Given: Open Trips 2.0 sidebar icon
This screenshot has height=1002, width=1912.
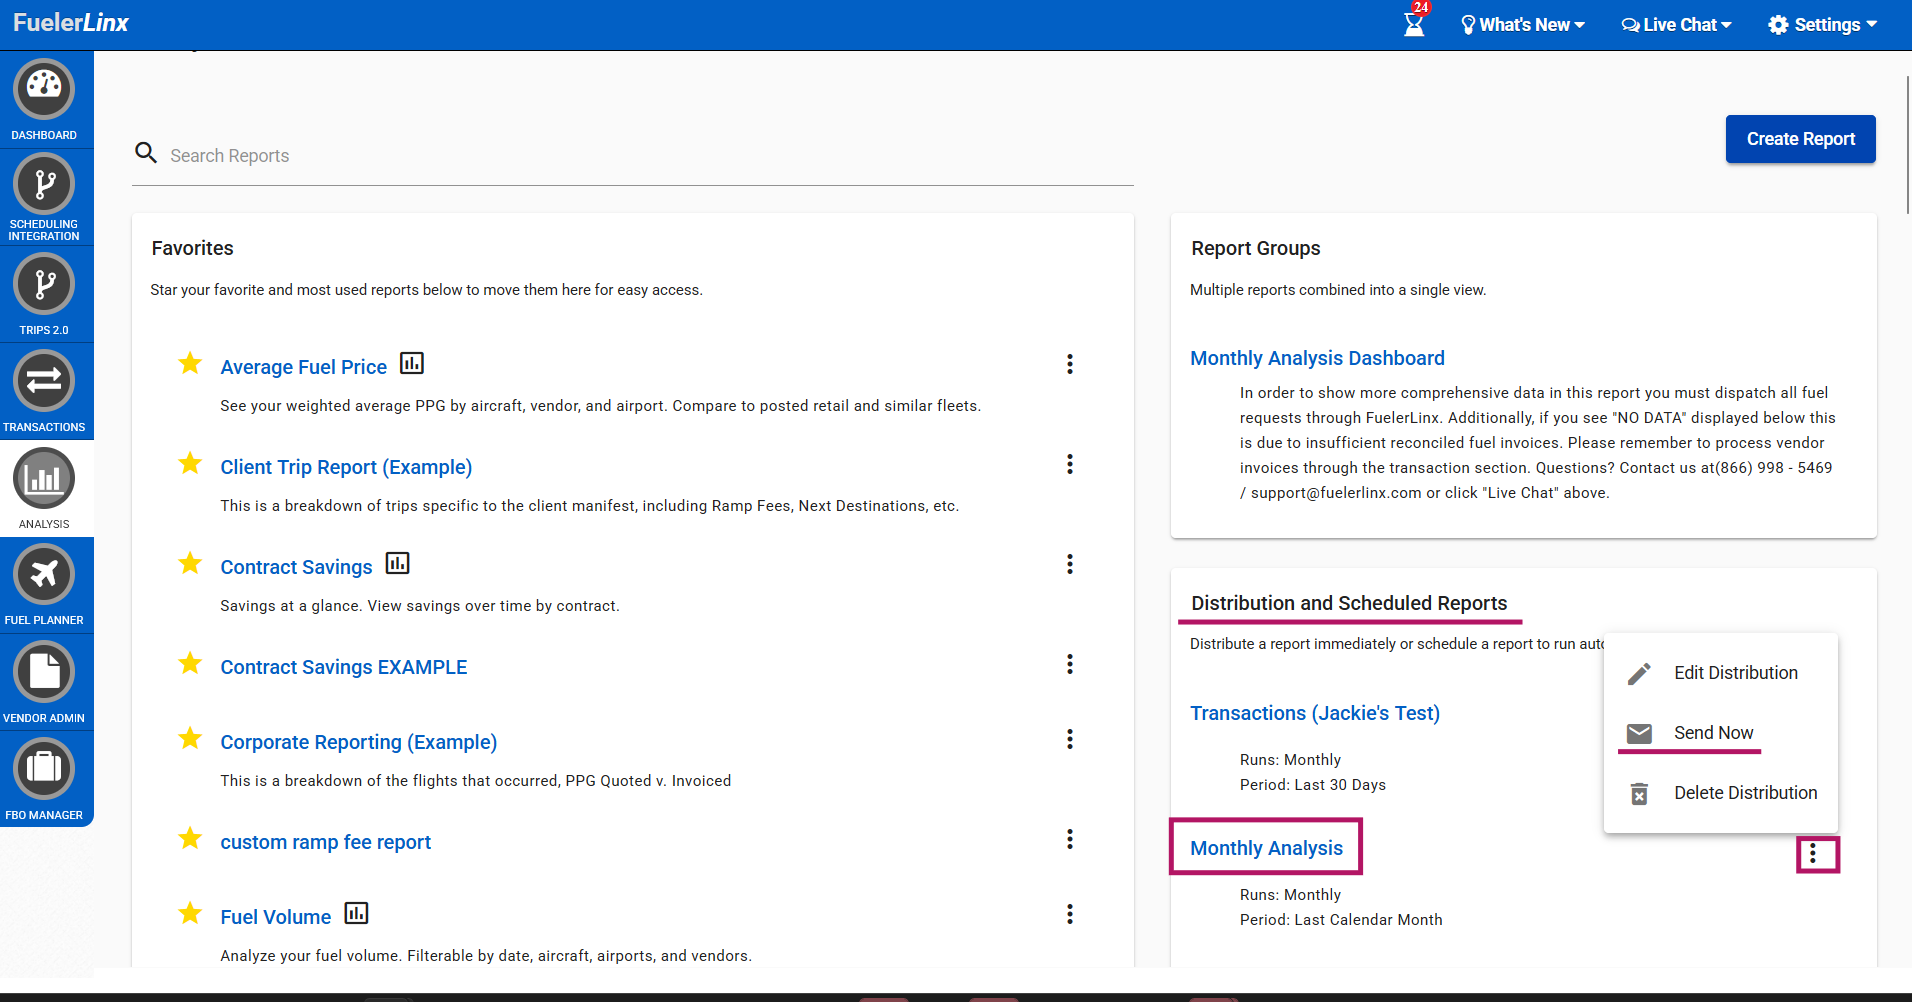Looking at the screenshot, I should coord(44,284).
